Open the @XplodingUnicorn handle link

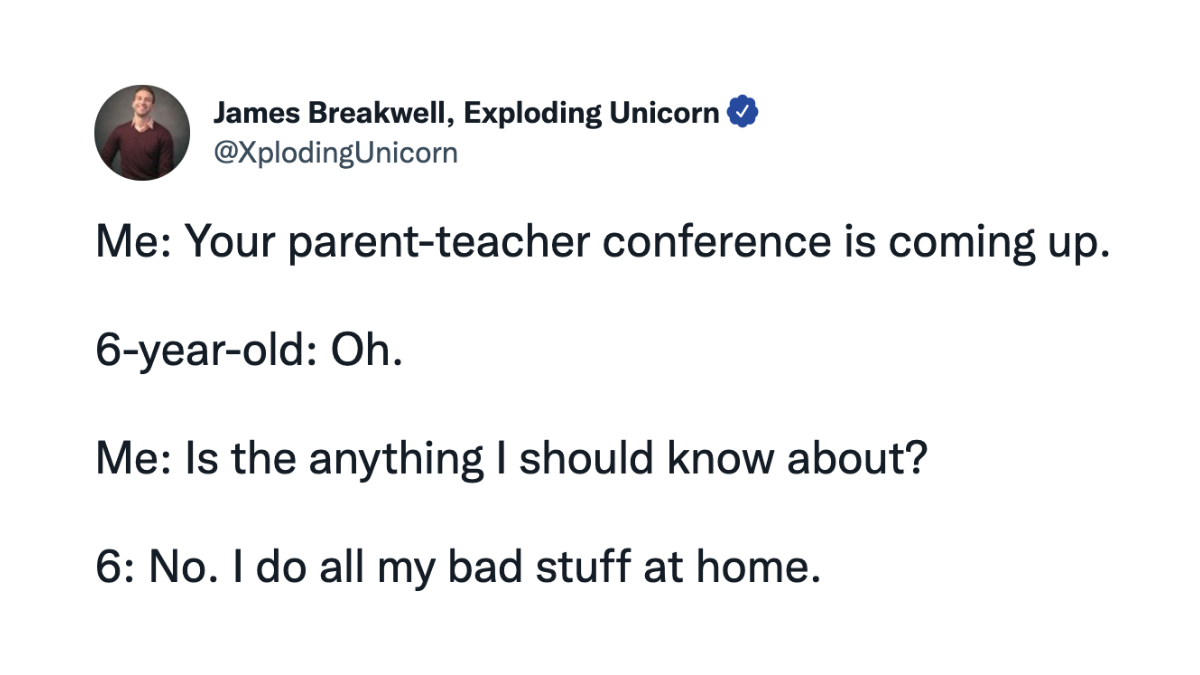335,153
